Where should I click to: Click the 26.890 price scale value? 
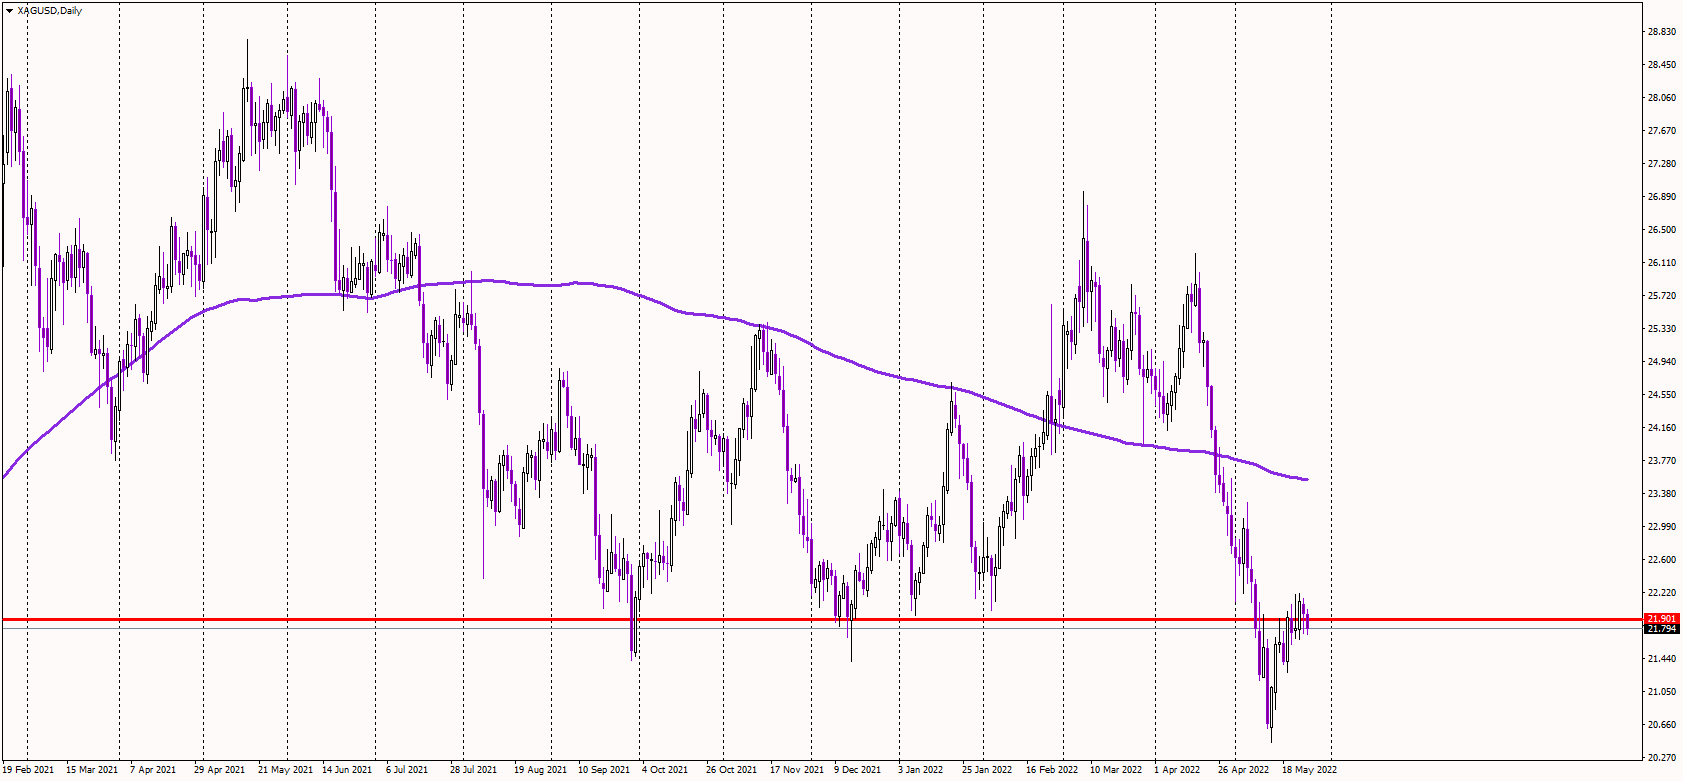(1662, 197)
